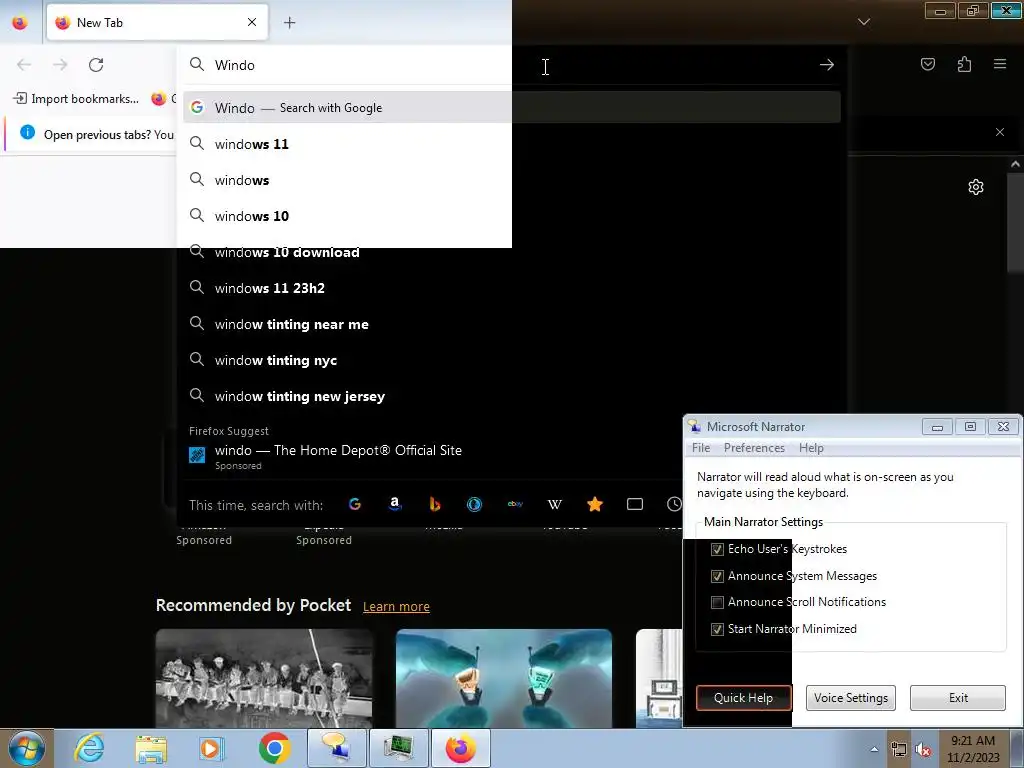Open the black-and-white workers Pocket thumbnail
Image resolution: width=1024 pixels, height=768 pixels.
(264, 678)
